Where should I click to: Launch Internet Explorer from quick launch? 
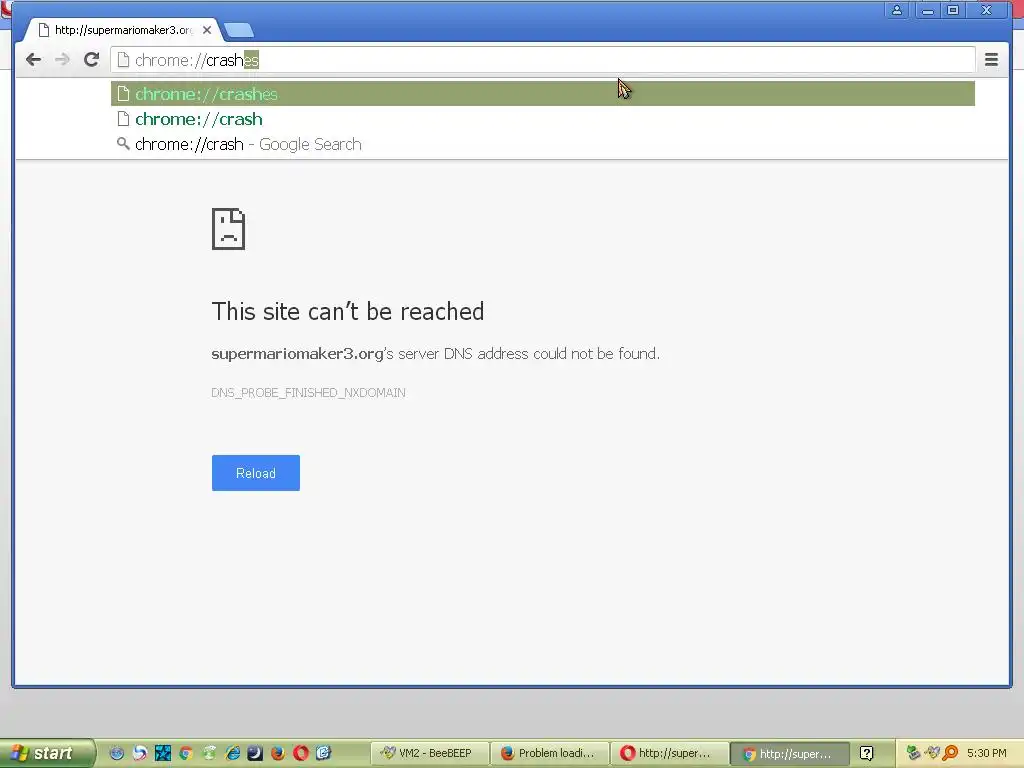click(x=232, y=753)
